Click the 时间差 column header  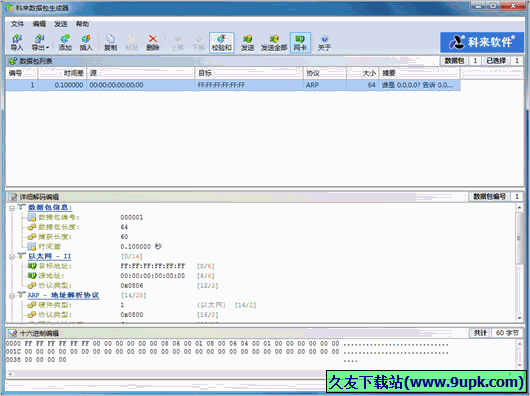63,73
